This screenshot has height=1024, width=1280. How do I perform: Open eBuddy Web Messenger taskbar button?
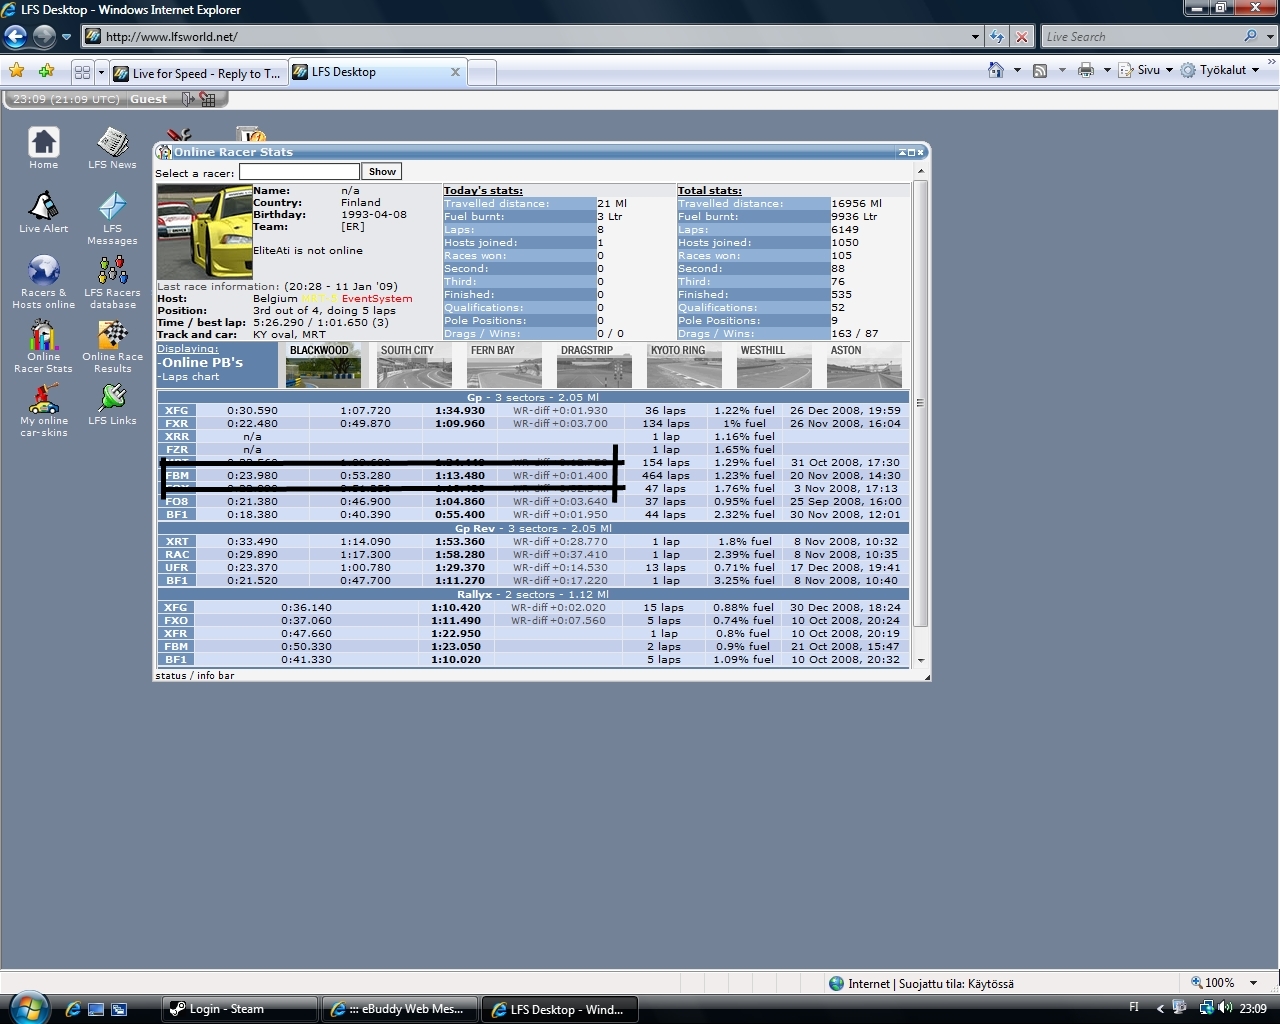tap(399, 1009)
